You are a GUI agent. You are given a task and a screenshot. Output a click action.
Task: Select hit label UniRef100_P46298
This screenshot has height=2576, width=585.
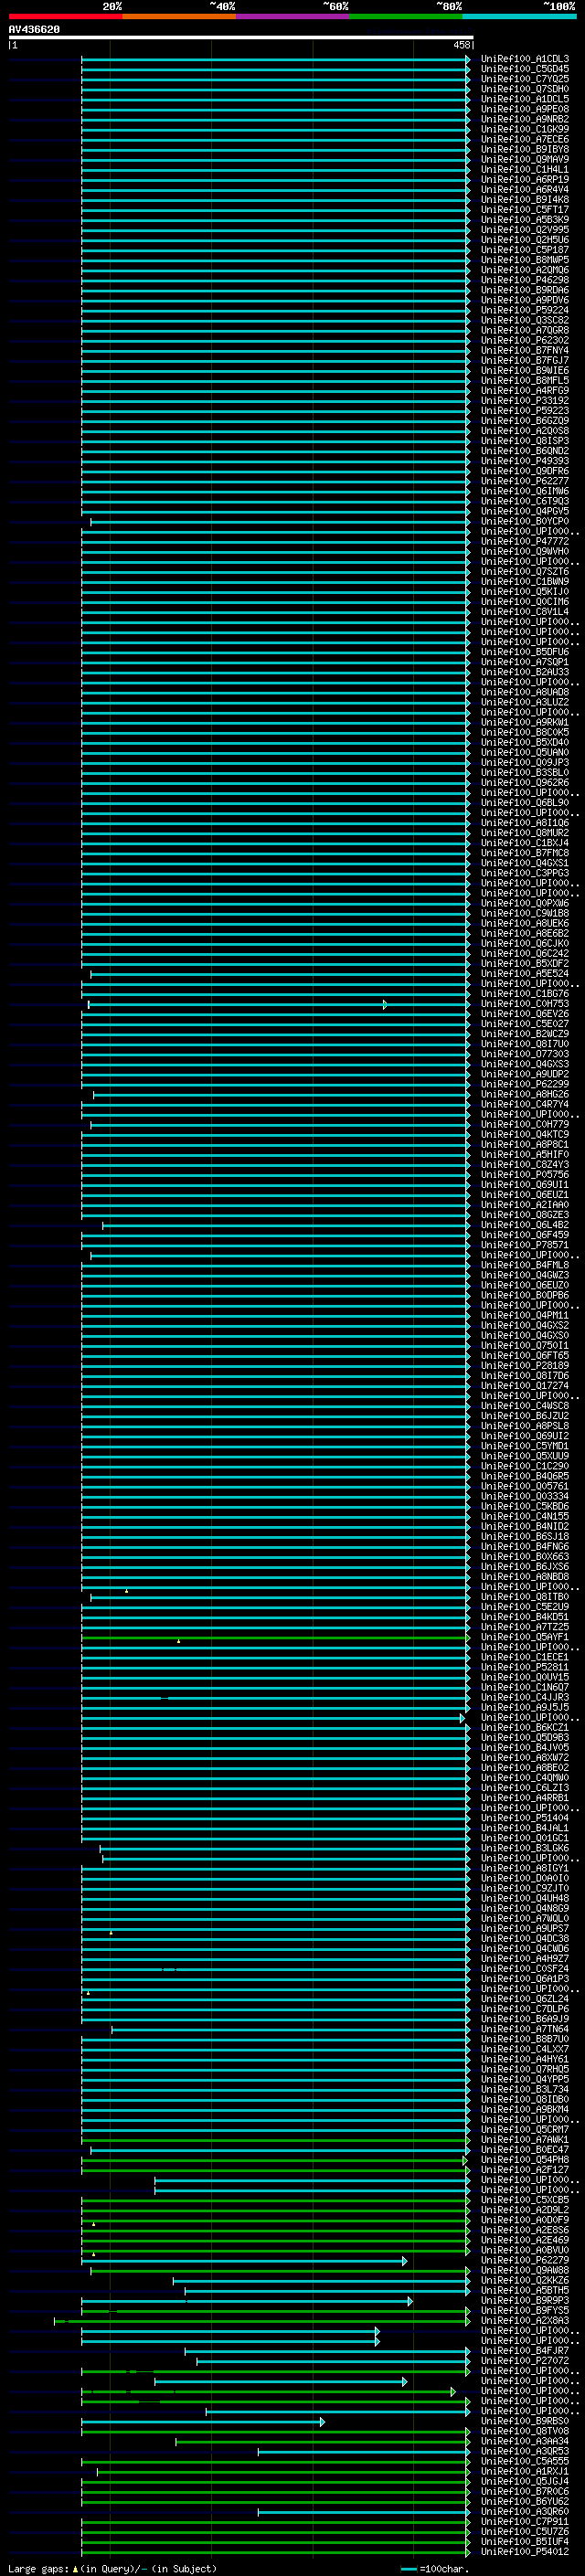pos(525,280)
